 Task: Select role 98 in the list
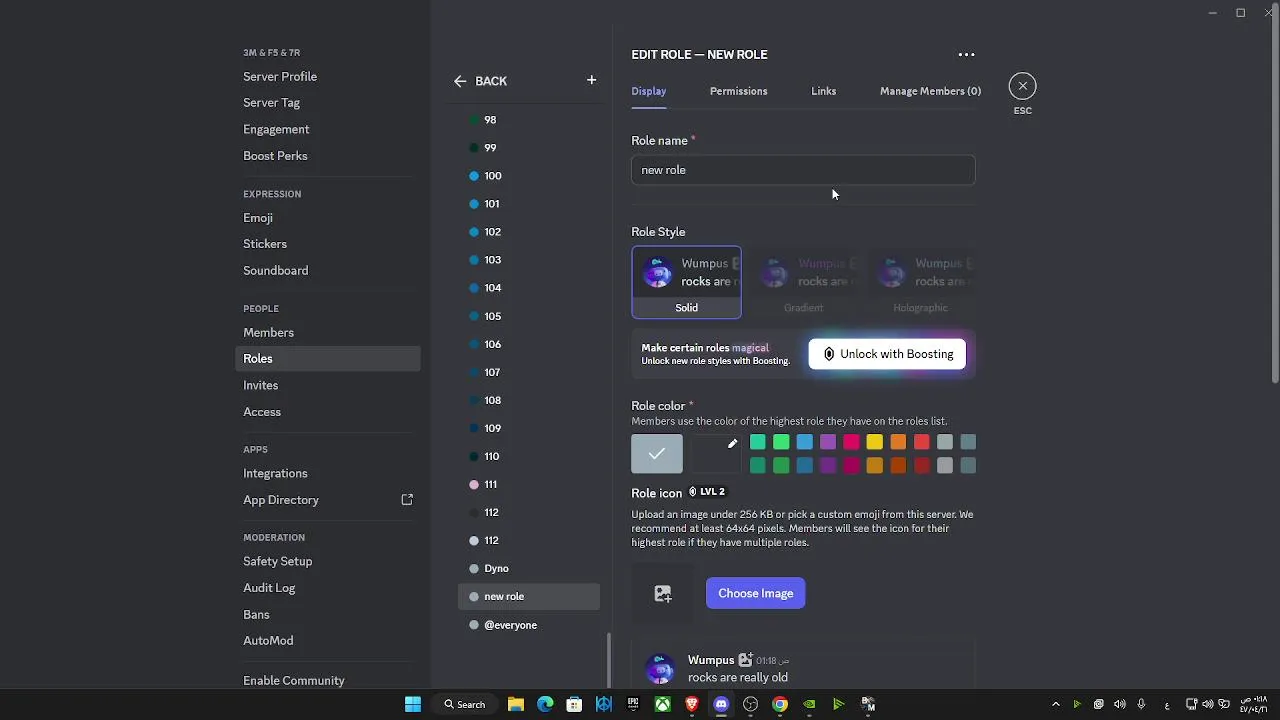[529, 120]
